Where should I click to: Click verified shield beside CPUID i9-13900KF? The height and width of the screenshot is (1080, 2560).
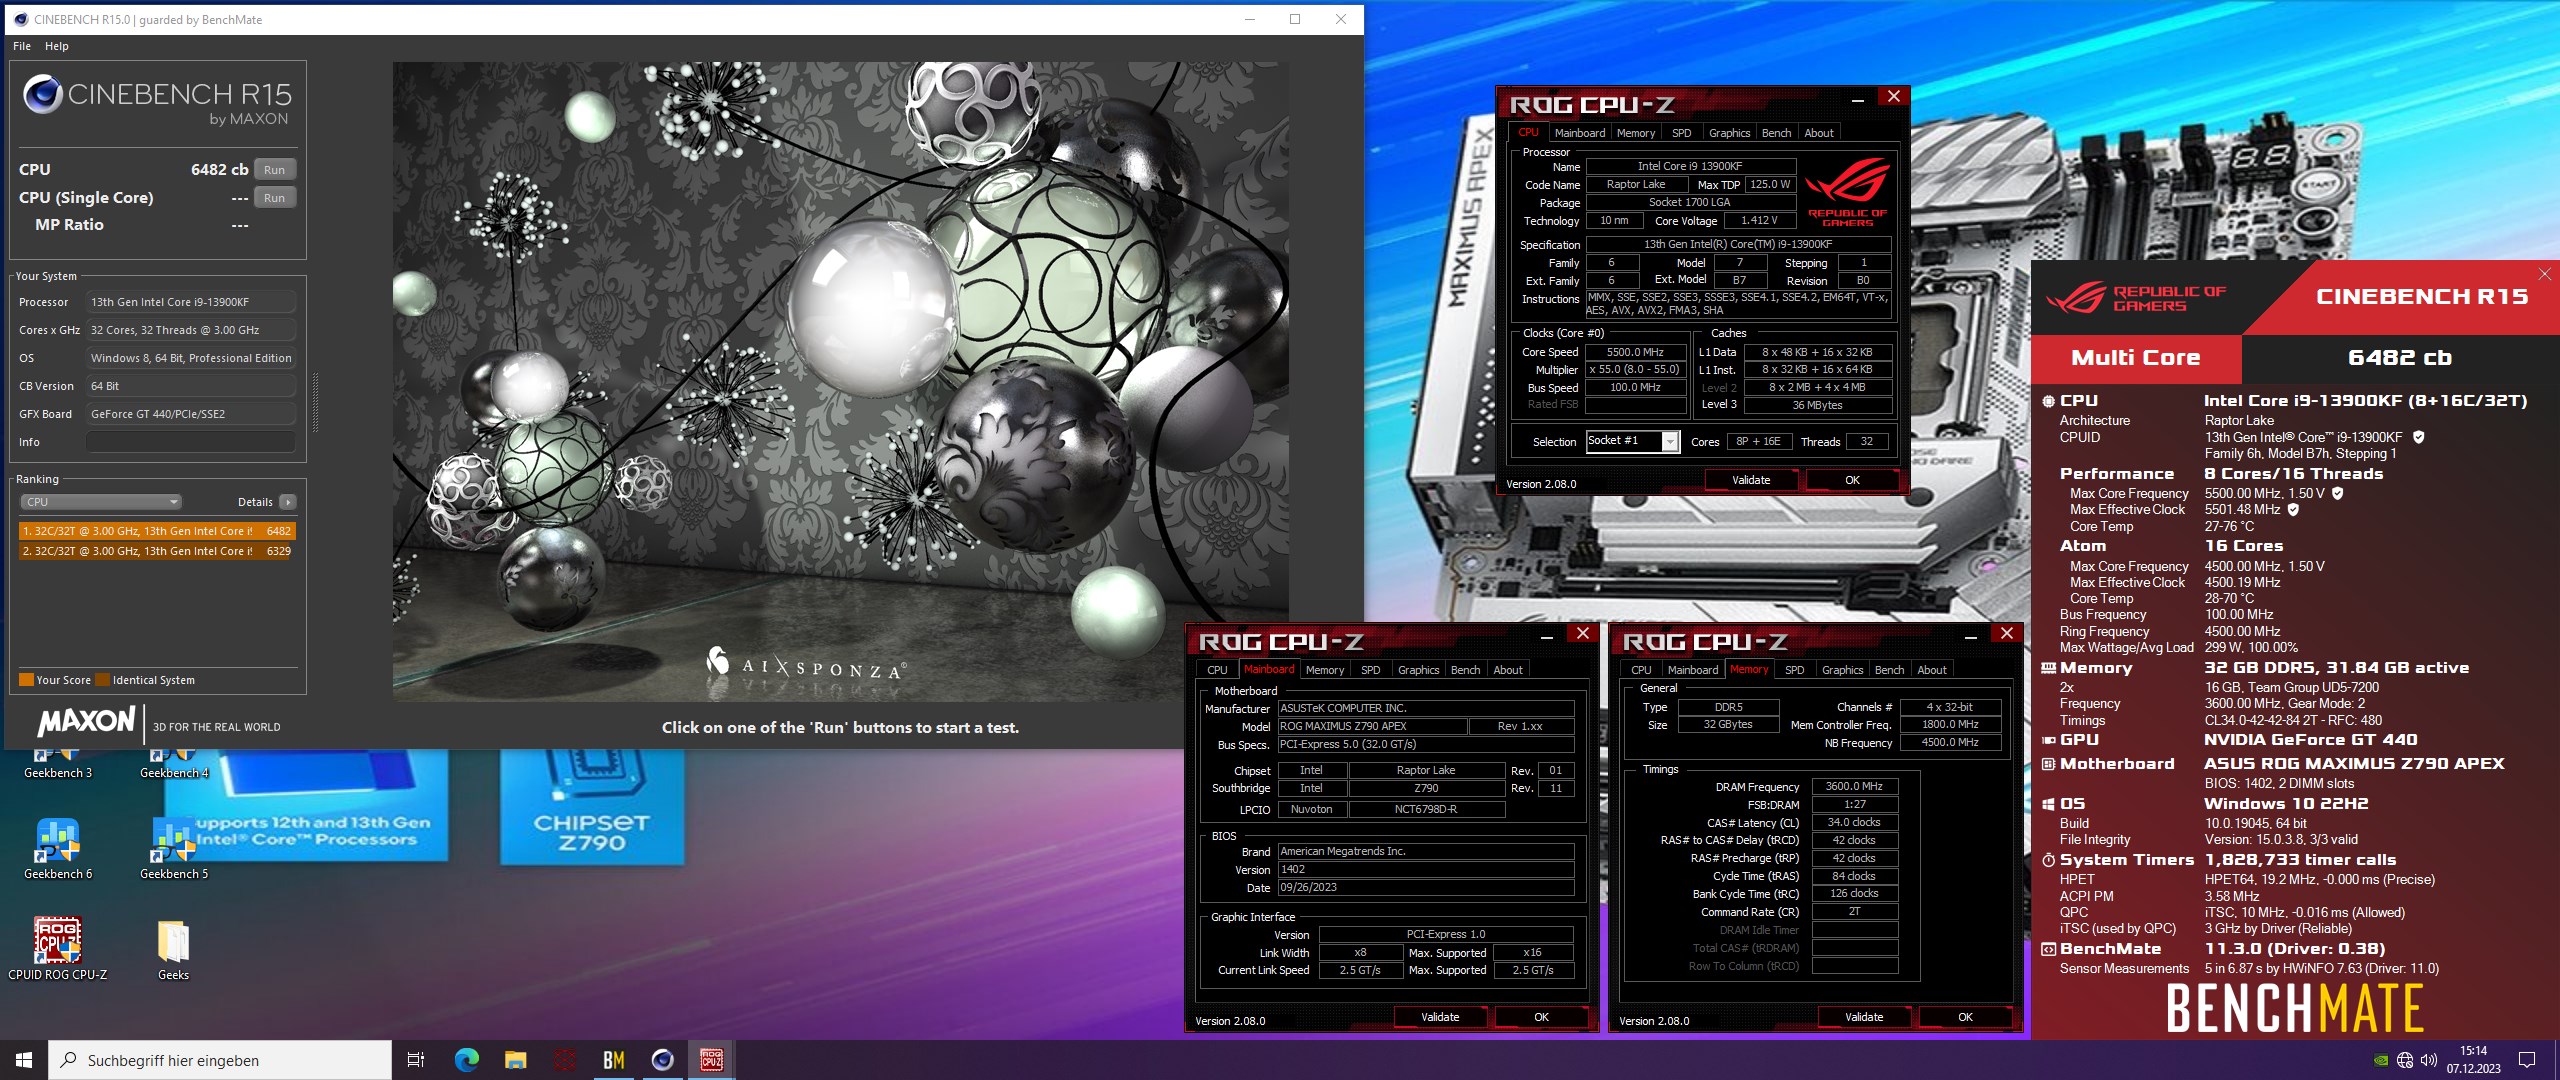click(x=2419, y=437)
